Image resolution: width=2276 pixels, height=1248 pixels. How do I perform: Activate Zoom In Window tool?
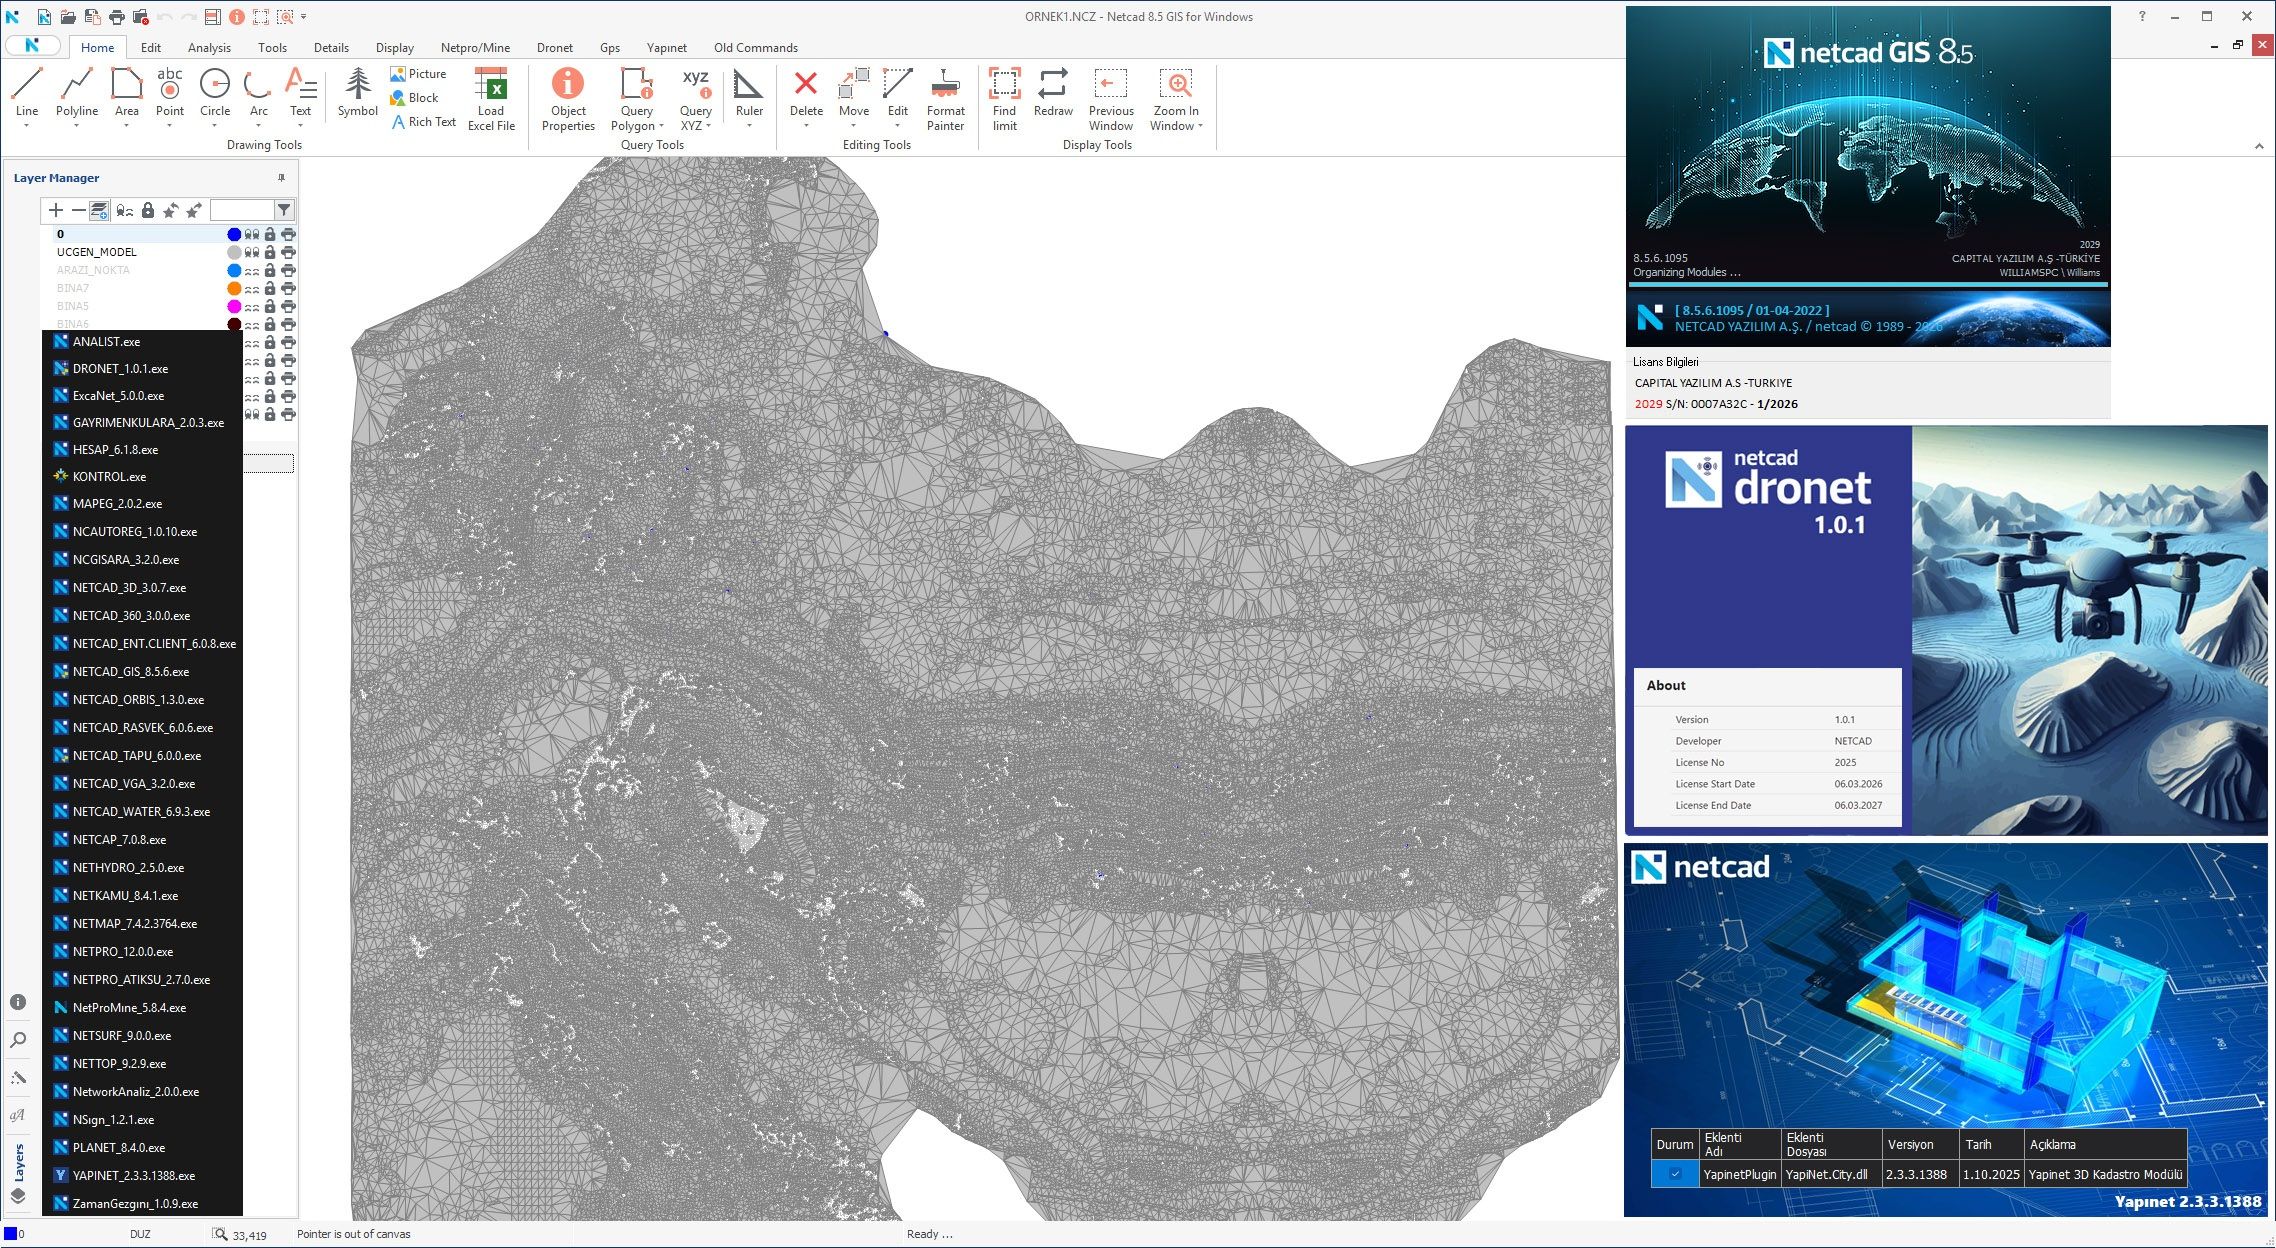[1176, 99]
